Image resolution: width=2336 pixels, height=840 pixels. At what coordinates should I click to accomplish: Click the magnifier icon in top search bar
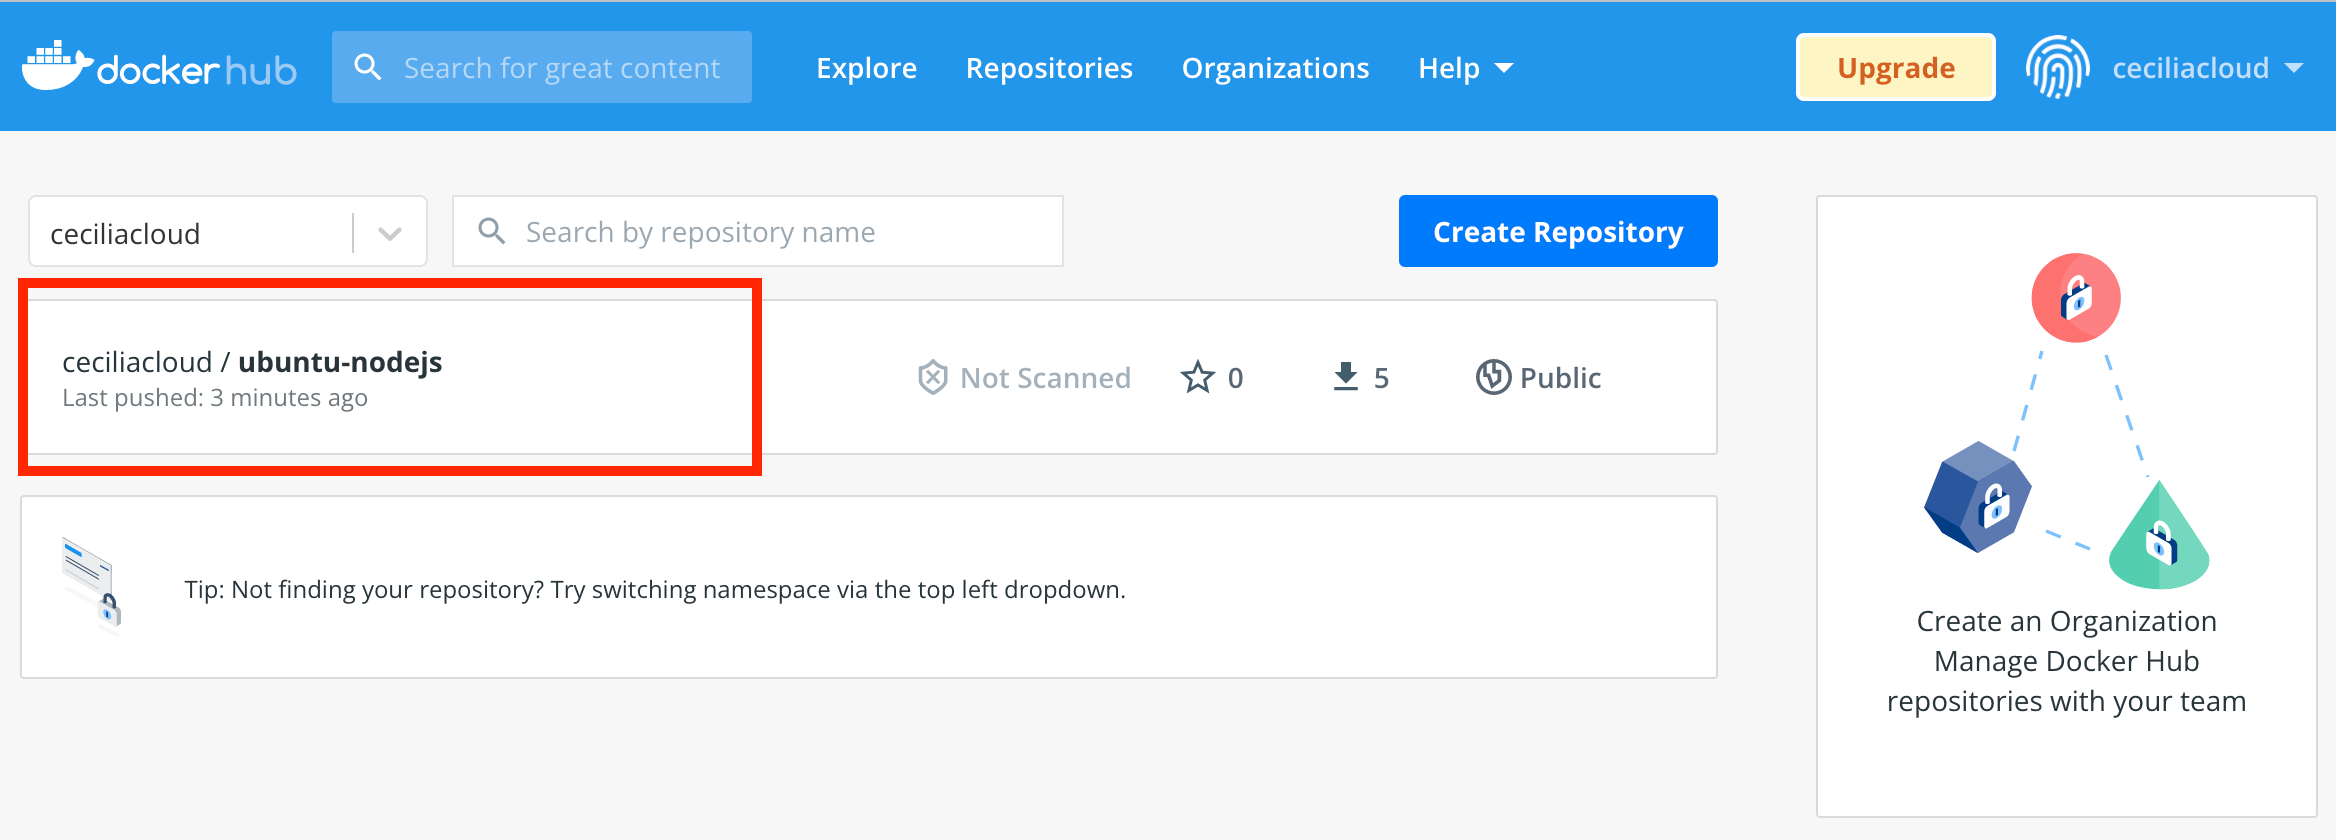368,67
